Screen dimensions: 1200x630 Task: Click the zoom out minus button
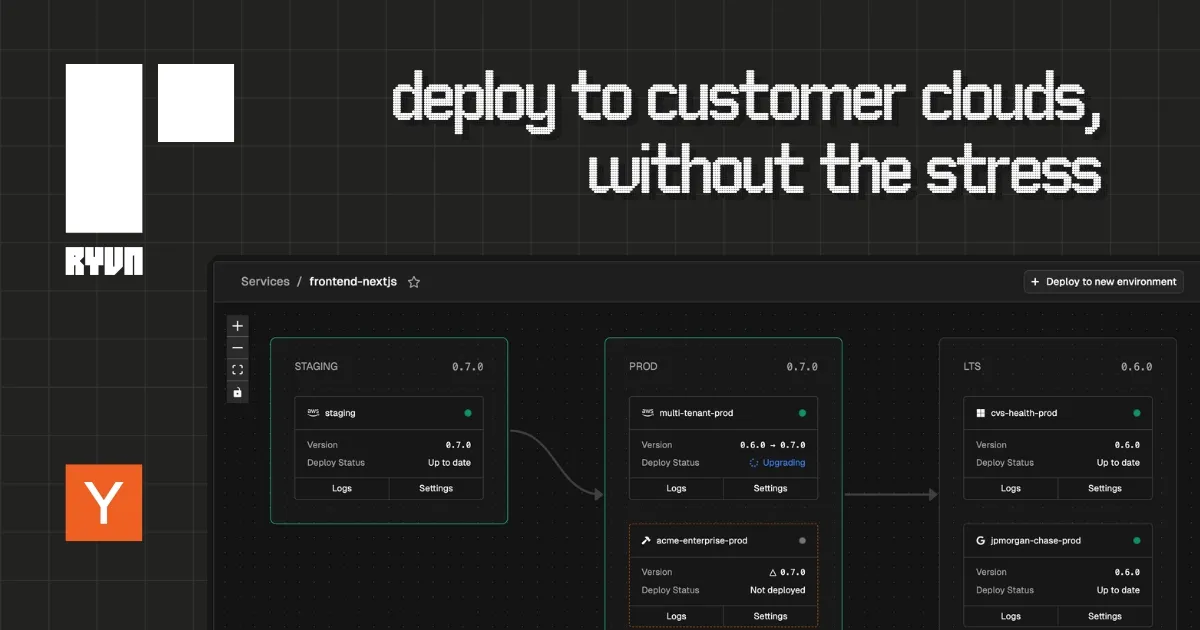coord(237,348)
